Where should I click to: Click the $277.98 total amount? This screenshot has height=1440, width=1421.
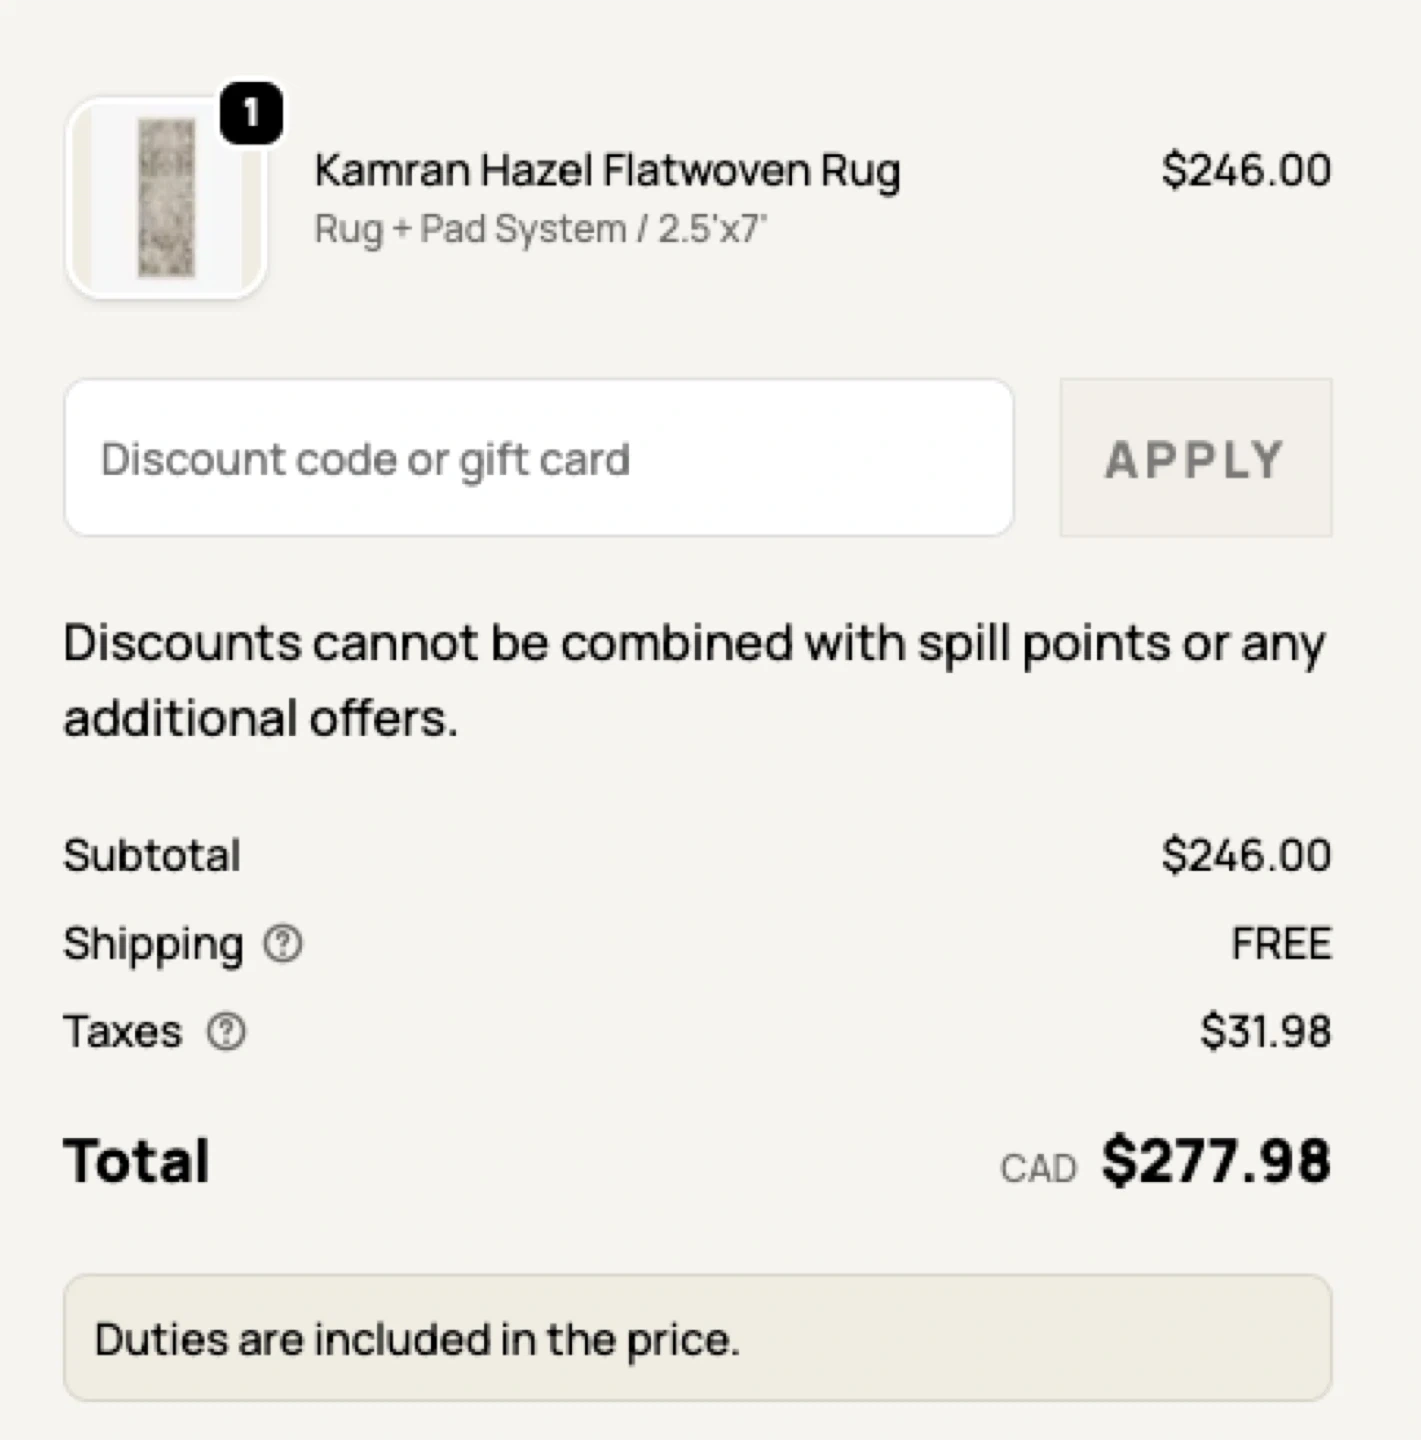click(1216, 1161)
